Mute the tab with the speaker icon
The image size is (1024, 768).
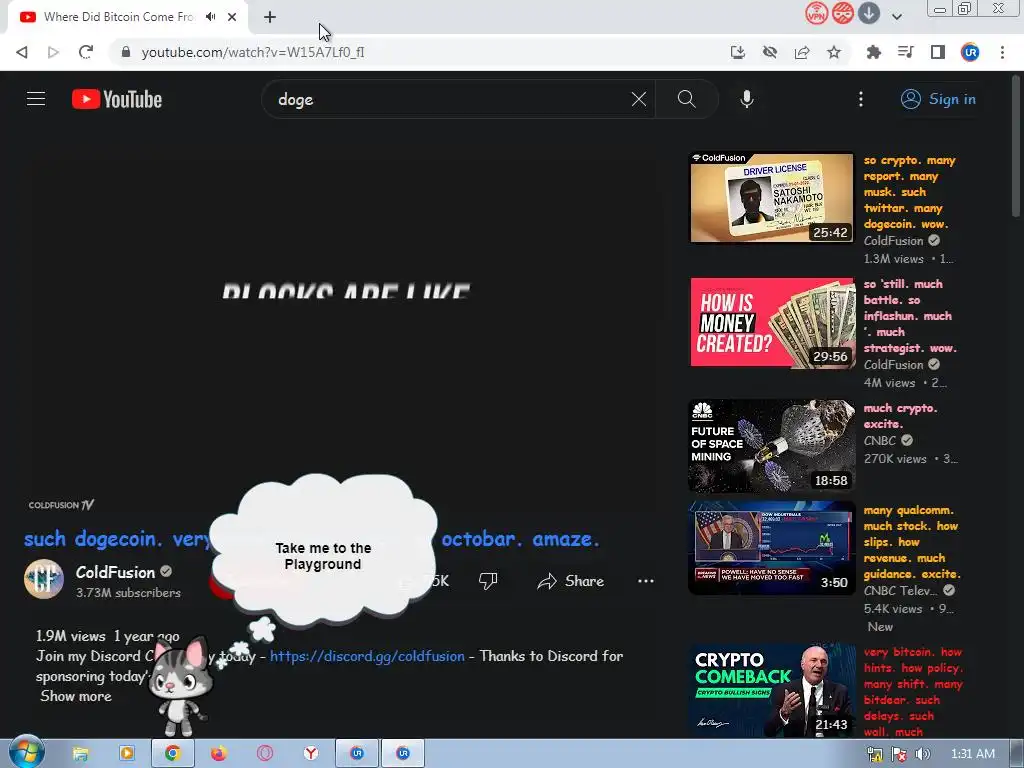tap(210, 17)
